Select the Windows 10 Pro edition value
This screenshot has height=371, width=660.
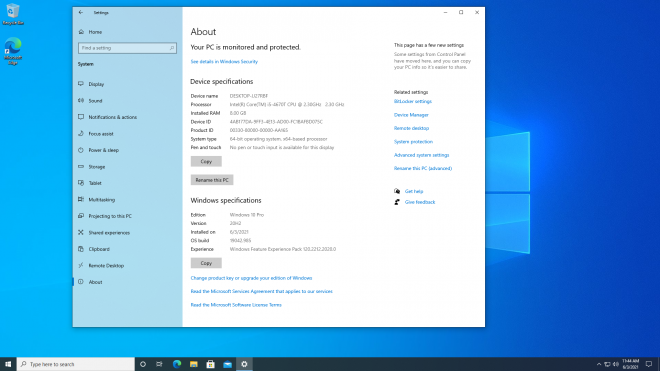[247, 215]
